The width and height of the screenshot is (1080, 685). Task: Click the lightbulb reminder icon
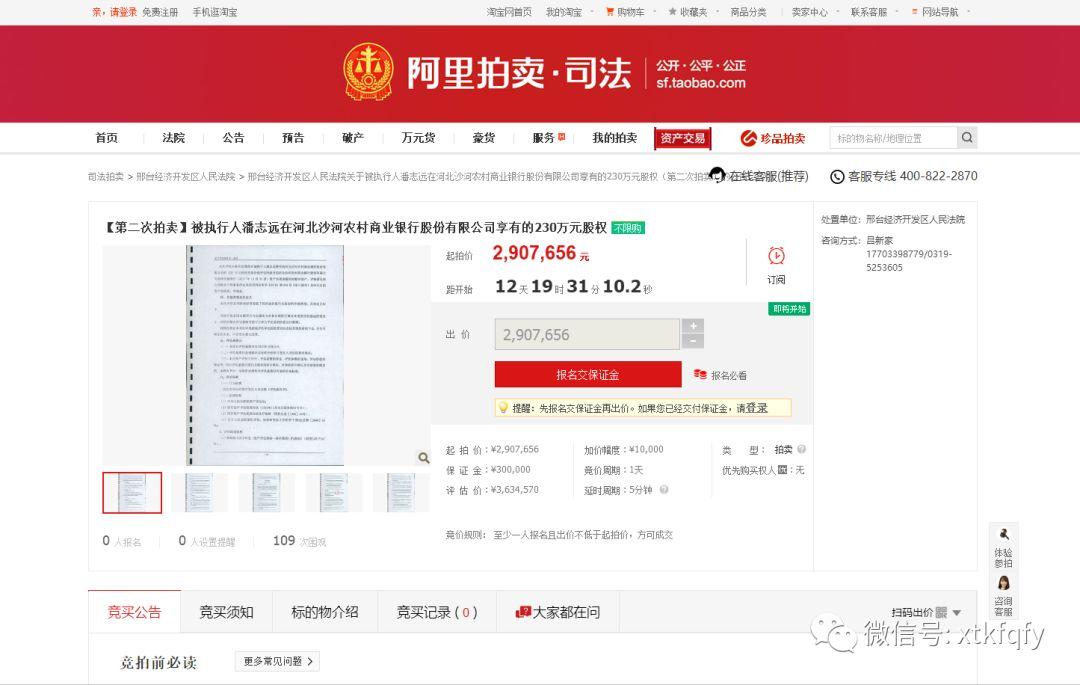(503, 408)
